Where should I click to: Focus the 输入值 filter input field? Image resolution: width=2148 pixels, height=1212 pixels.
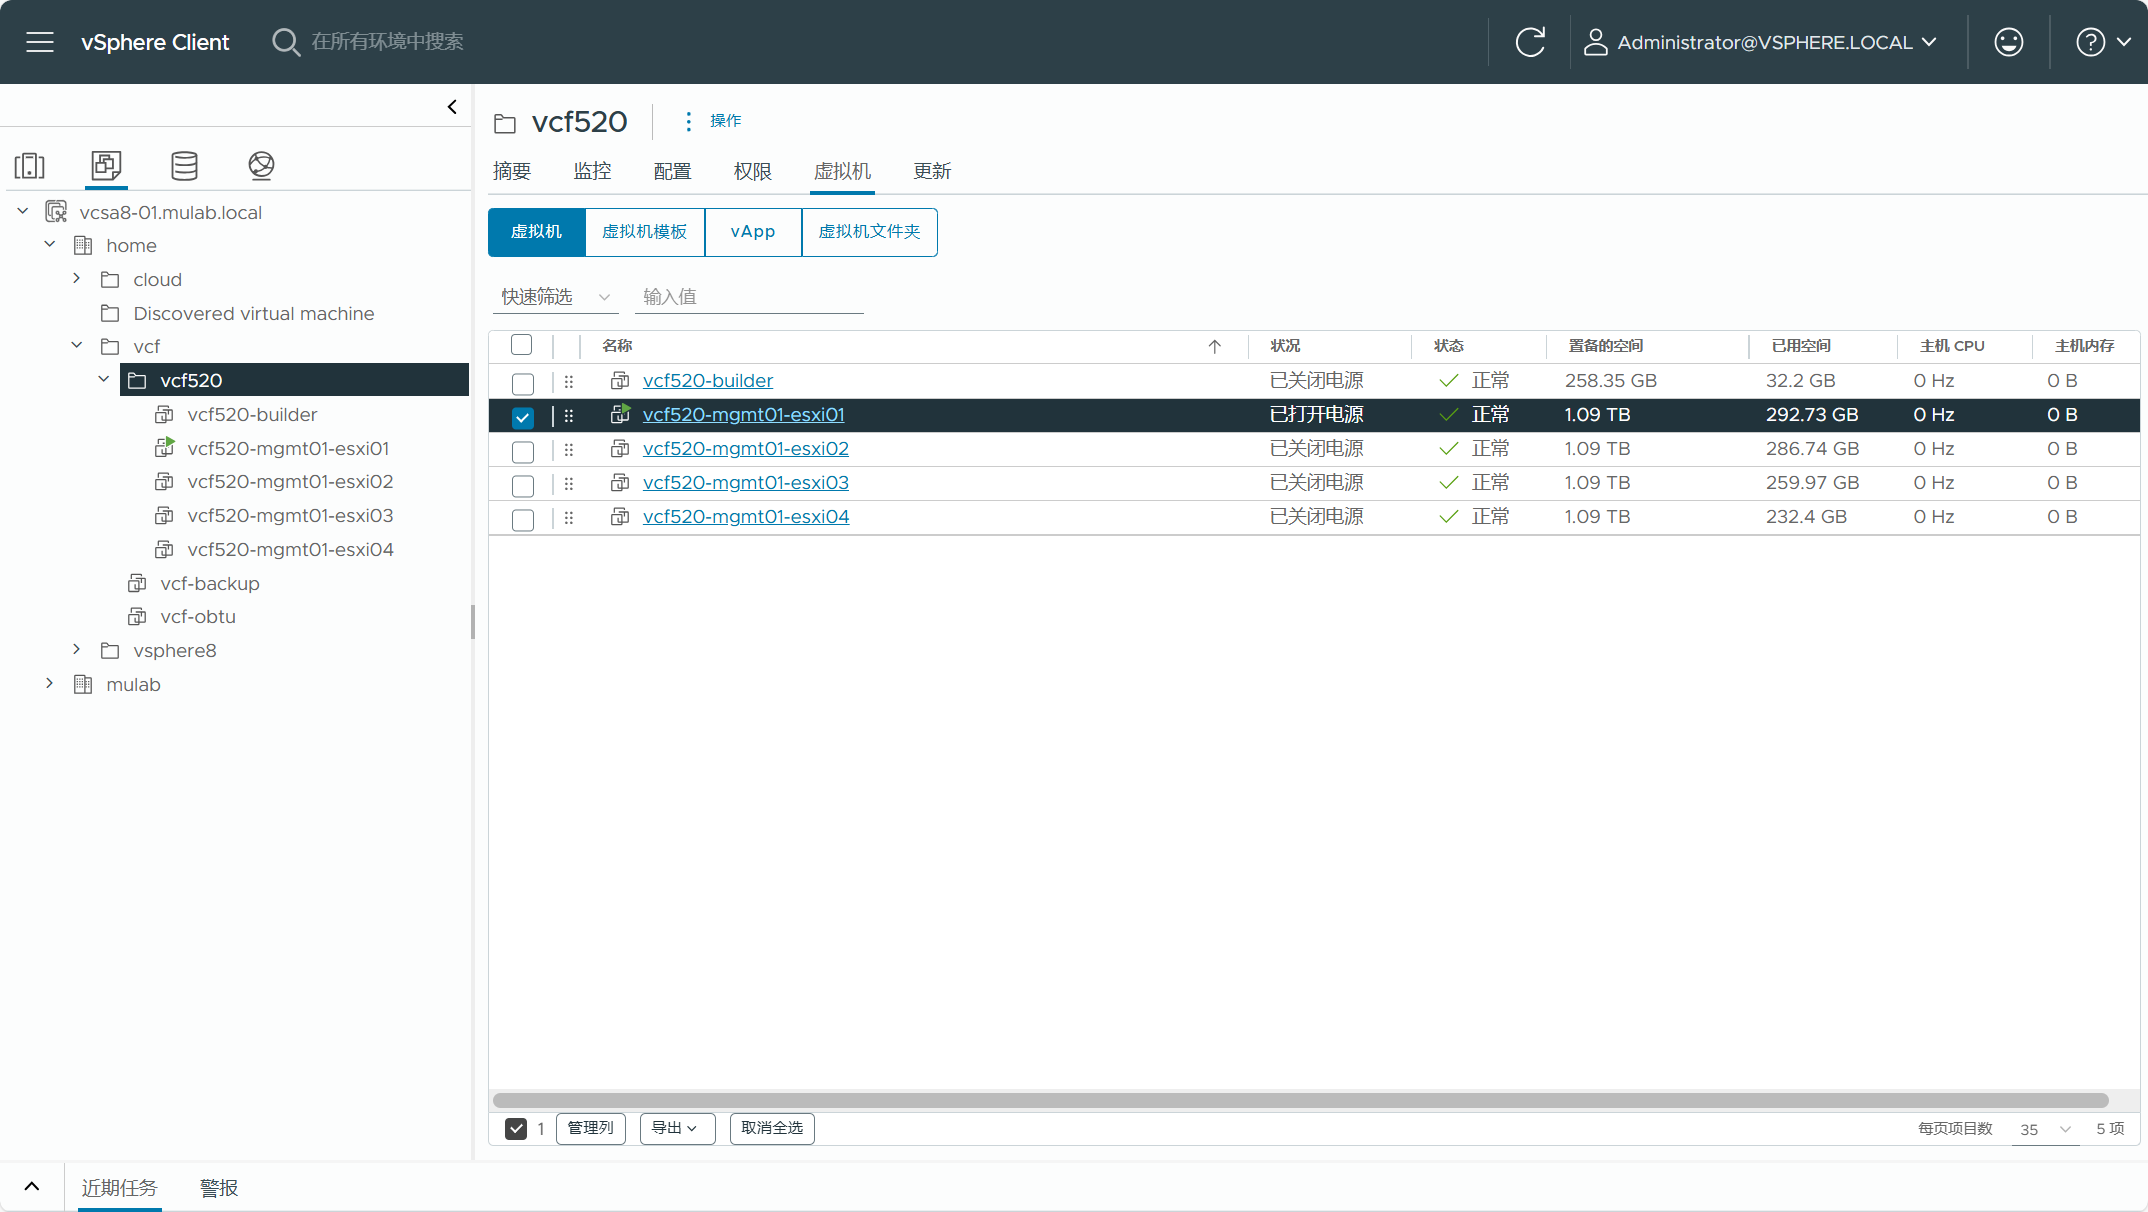pyautogui.click(x=749, y=297)
